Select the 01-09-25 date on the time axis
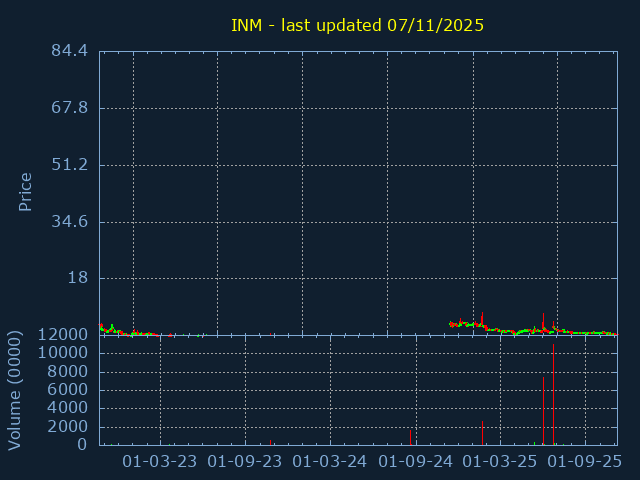This screenshot has height=480, width=640. [x=585, y=462]
